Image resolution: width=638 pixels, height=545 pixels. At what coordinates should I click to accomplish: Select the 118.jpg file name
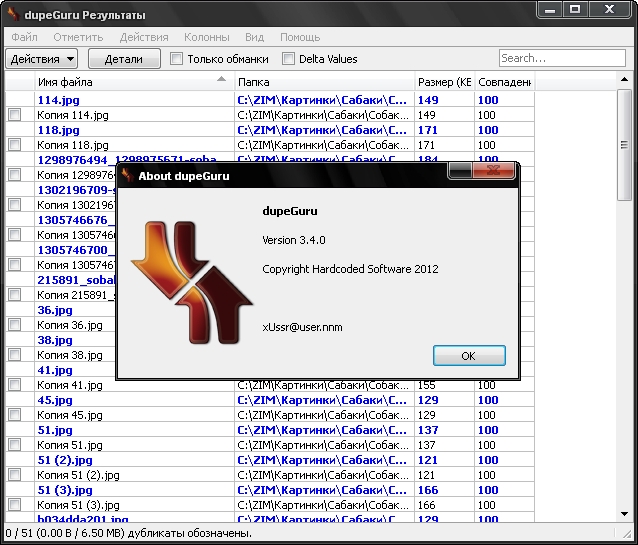(59, 130)
